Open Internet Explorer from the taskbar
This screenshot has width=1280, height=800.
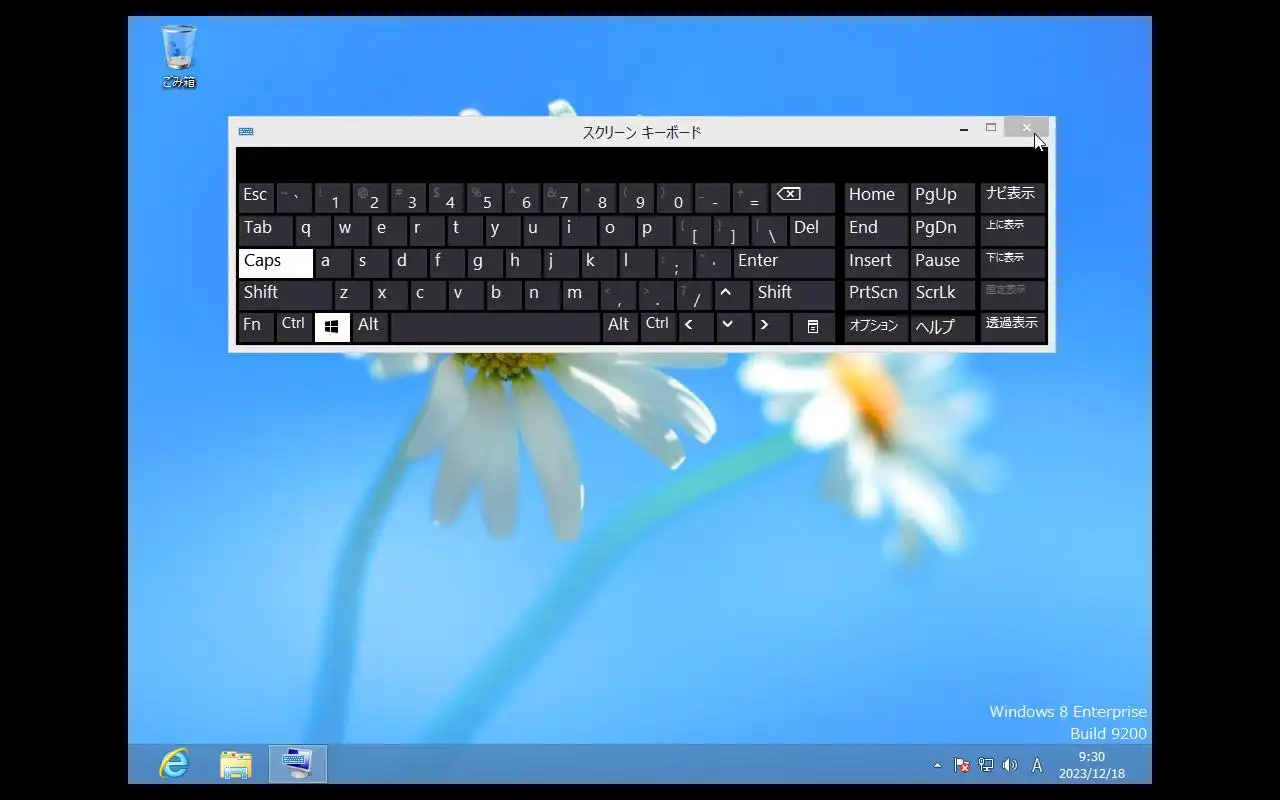pyautogui.click(x=174, y=764)
